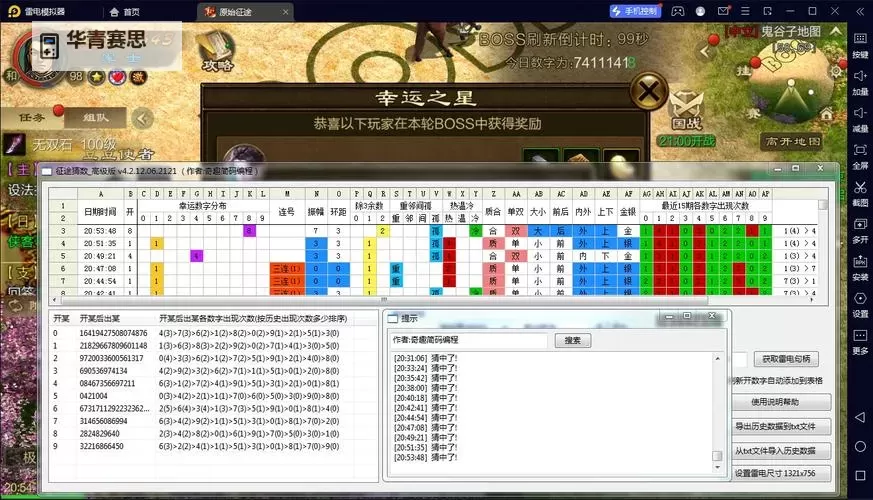Select cell with time 20:53:48
Viewport: 873px width, 500px height.
tap(100, 231)
